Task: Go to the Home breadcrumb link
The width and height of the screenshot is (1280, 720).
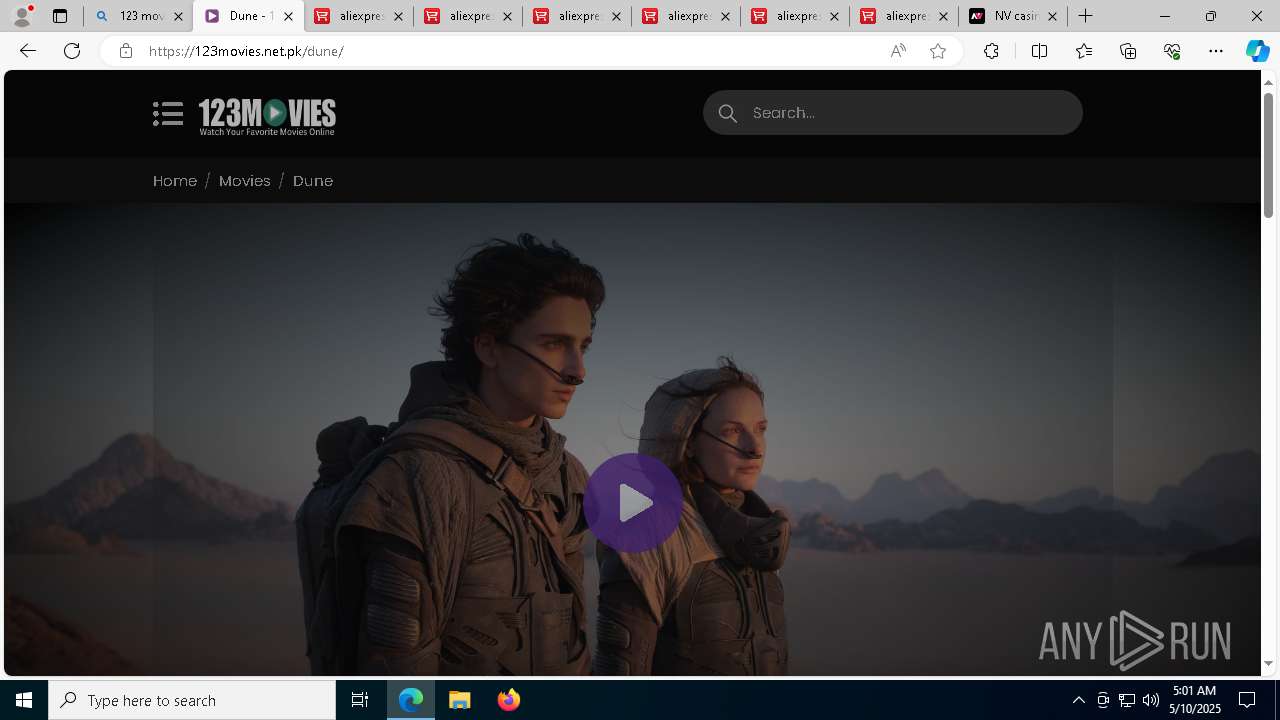Action: [175, 181]
